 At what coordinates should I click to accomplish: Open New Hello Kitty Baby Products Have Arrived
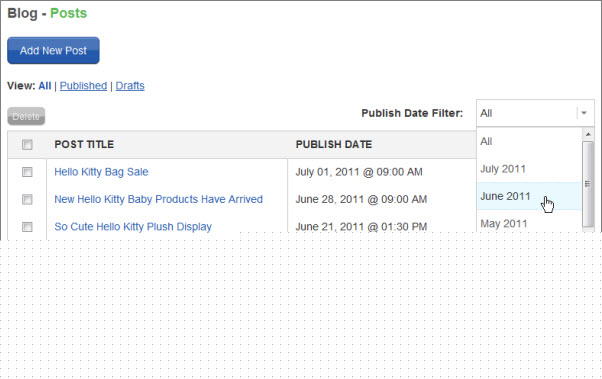(x=158, y=199)
